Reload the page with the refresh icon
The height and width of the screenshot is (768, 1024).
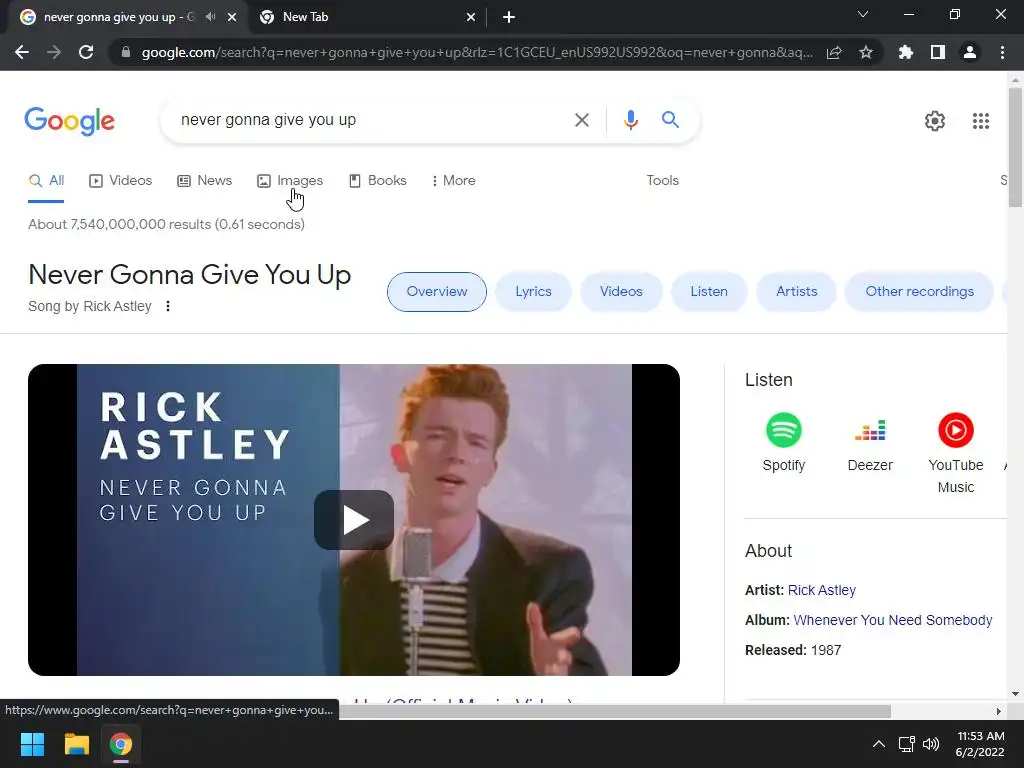click(86, 52)
